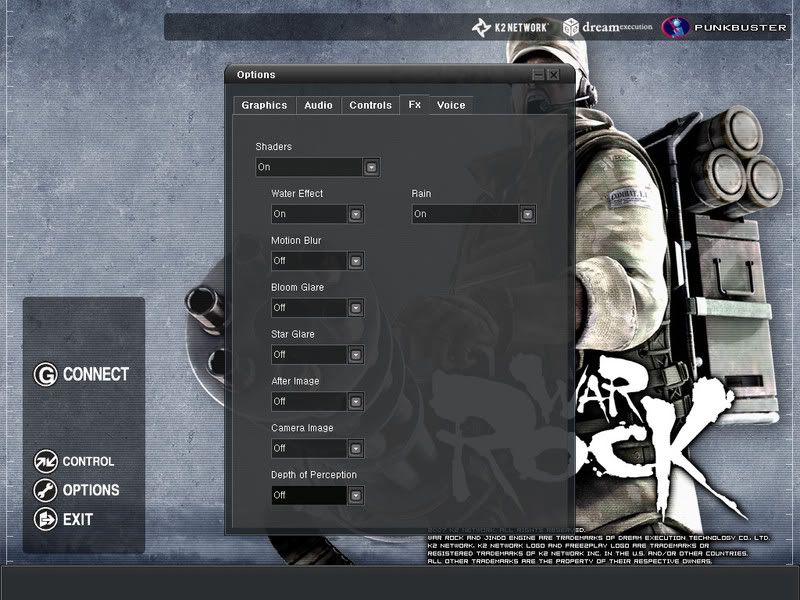The height and width of the screenshot is (600, 800).
Task: Expand the Water Effect dropdown arrow
Action: click(356, 214)
